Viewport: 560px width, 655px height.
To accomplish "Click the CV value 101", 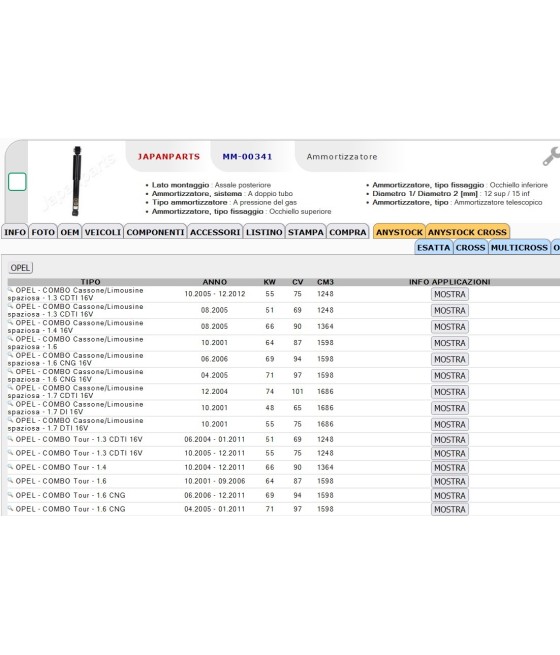I will pyautogui.click(x=297, y=391).
